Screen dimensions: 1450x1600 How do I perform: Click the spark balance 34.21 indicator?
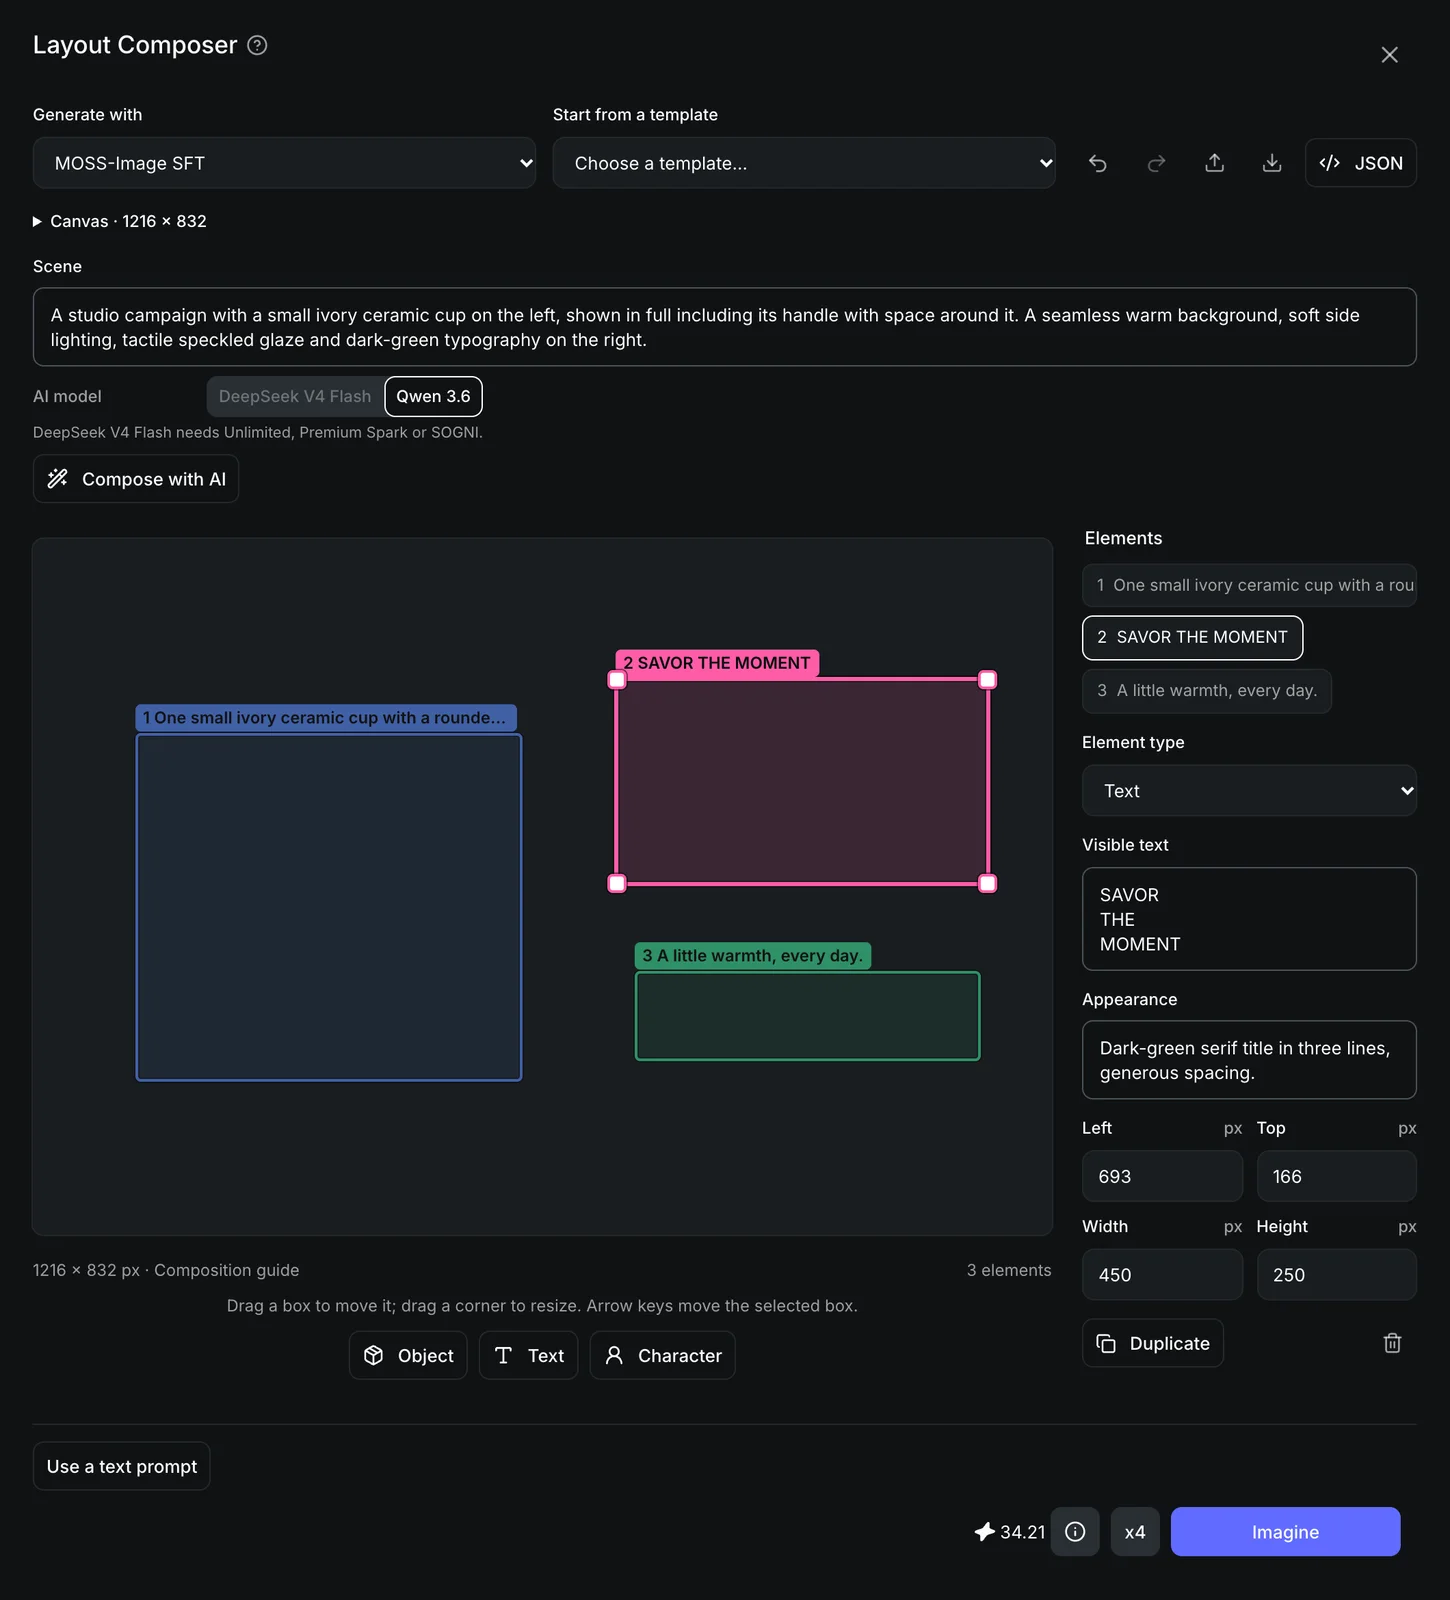tap(1010, 1532)
